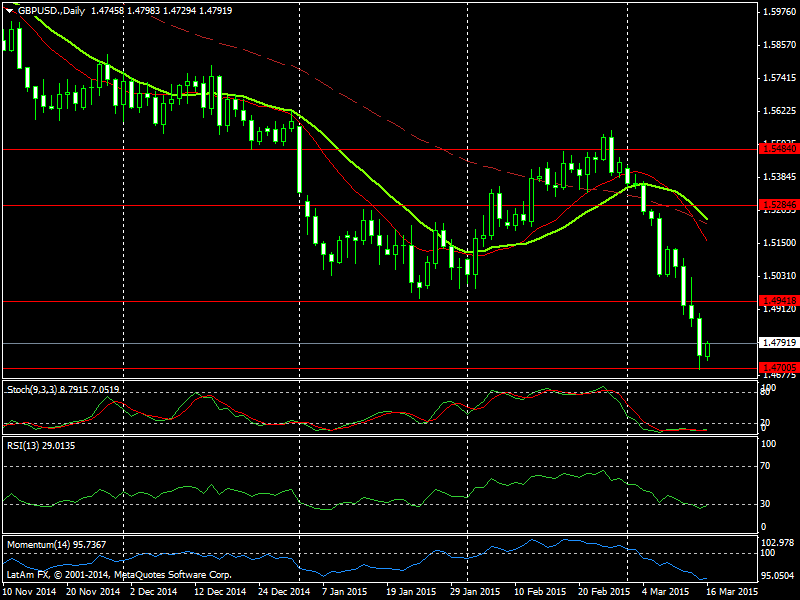
Task: Select the 1.49418 red price level tag
Action: [x=777, y=300]
